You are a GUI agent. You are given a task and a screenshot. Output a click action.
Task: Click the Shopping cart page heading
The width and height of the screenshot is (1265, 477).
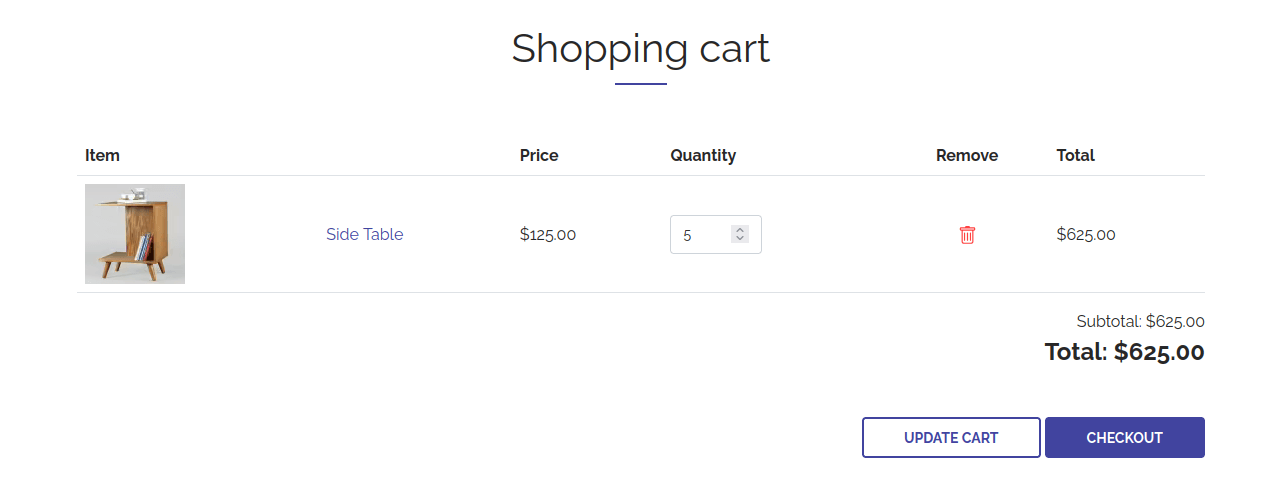(x=641, y=49)
